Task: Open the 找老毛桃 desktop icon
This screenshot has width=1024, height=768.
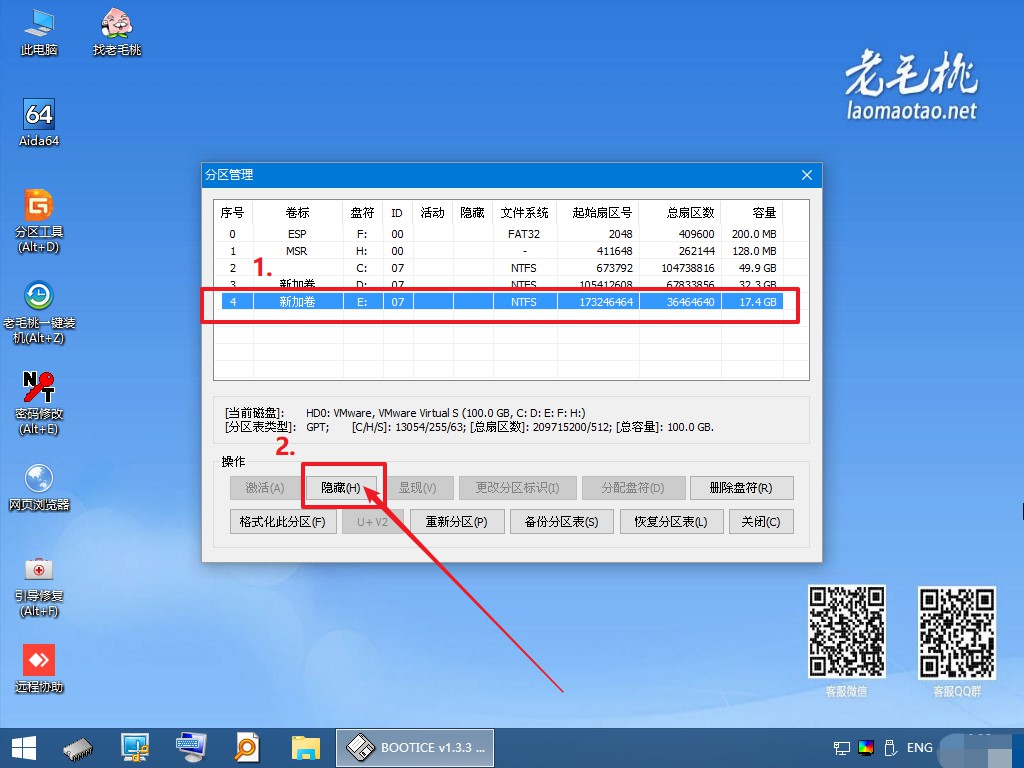Action: click(117, 33)
